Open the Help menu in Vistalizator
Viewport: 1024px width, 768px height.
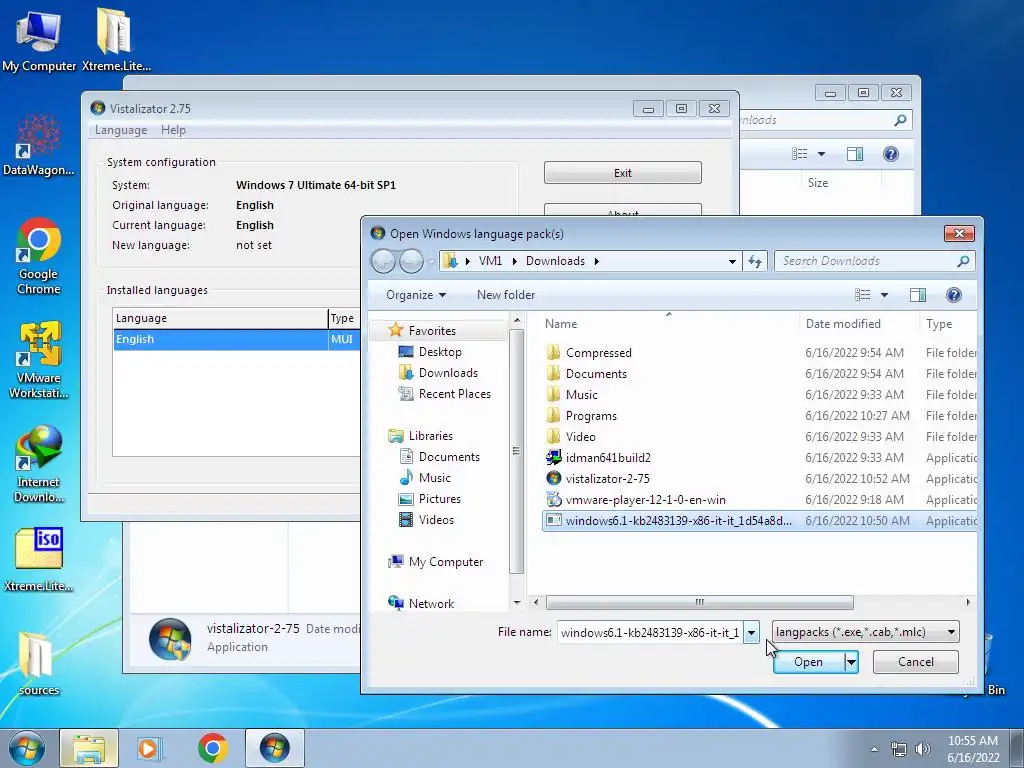[173, 130]
